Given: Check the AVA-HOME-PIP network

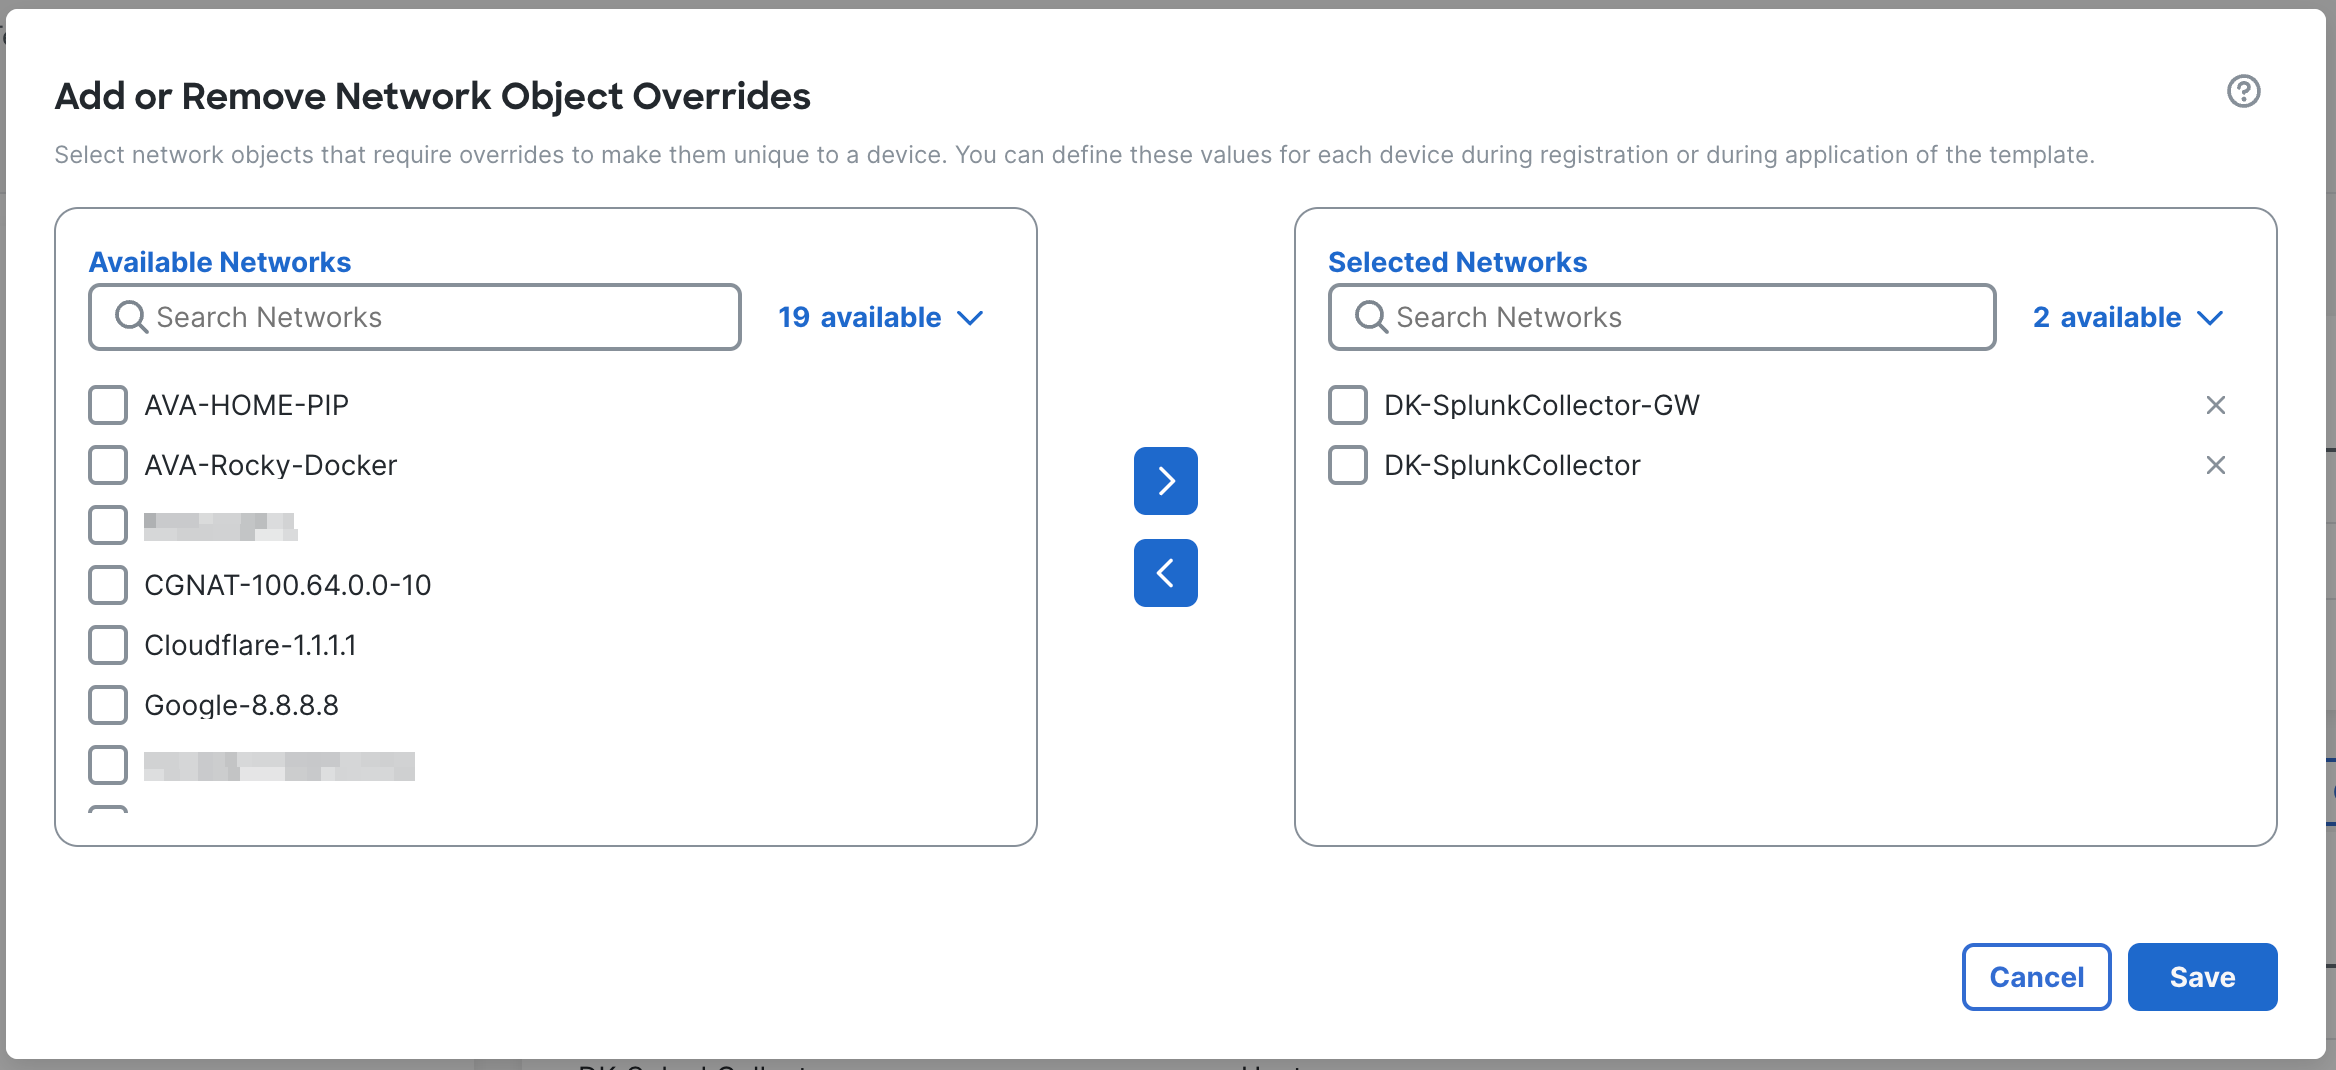Looking at the screenshot, I should [x=107, y=405].
